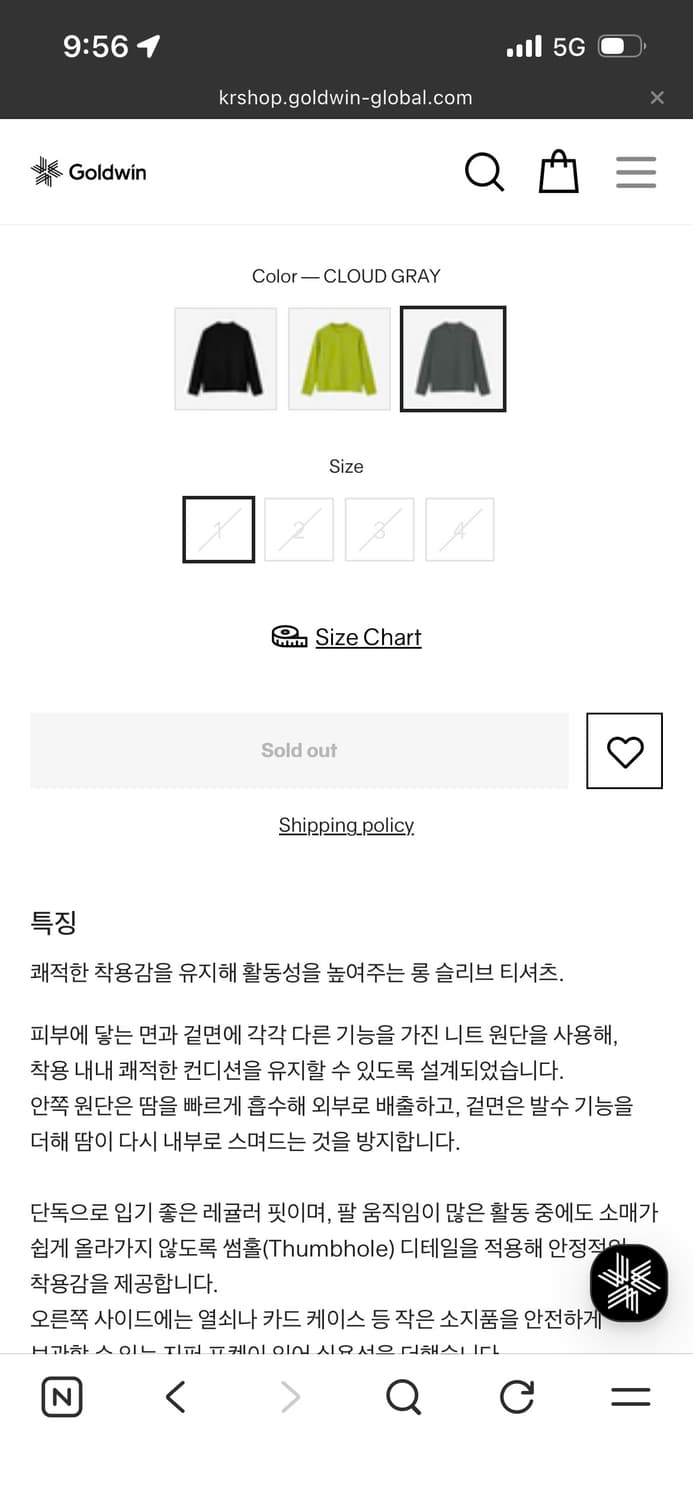Viewport: 693px width, 1500px height.
Task: Open the Size Chart link
Action: tap(368, 636)
